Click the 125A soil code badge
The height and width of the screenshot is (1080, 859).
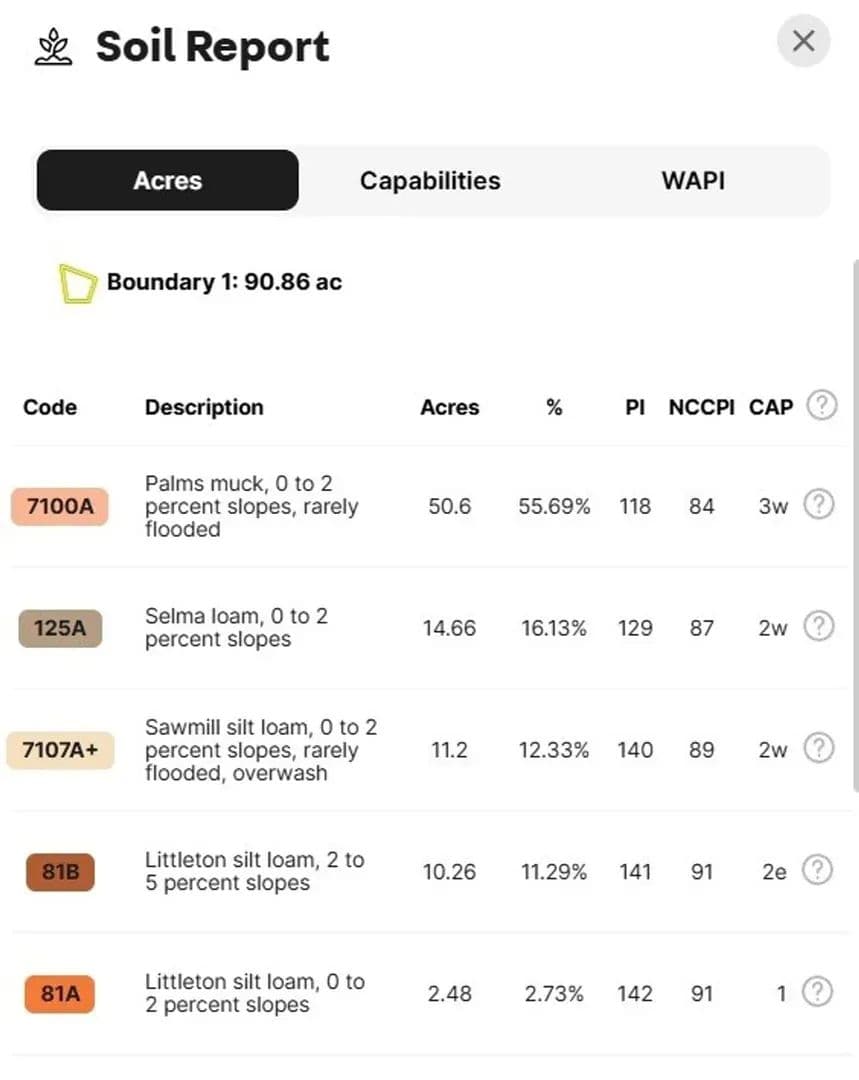pyautogui.click(x=60, y=628)
